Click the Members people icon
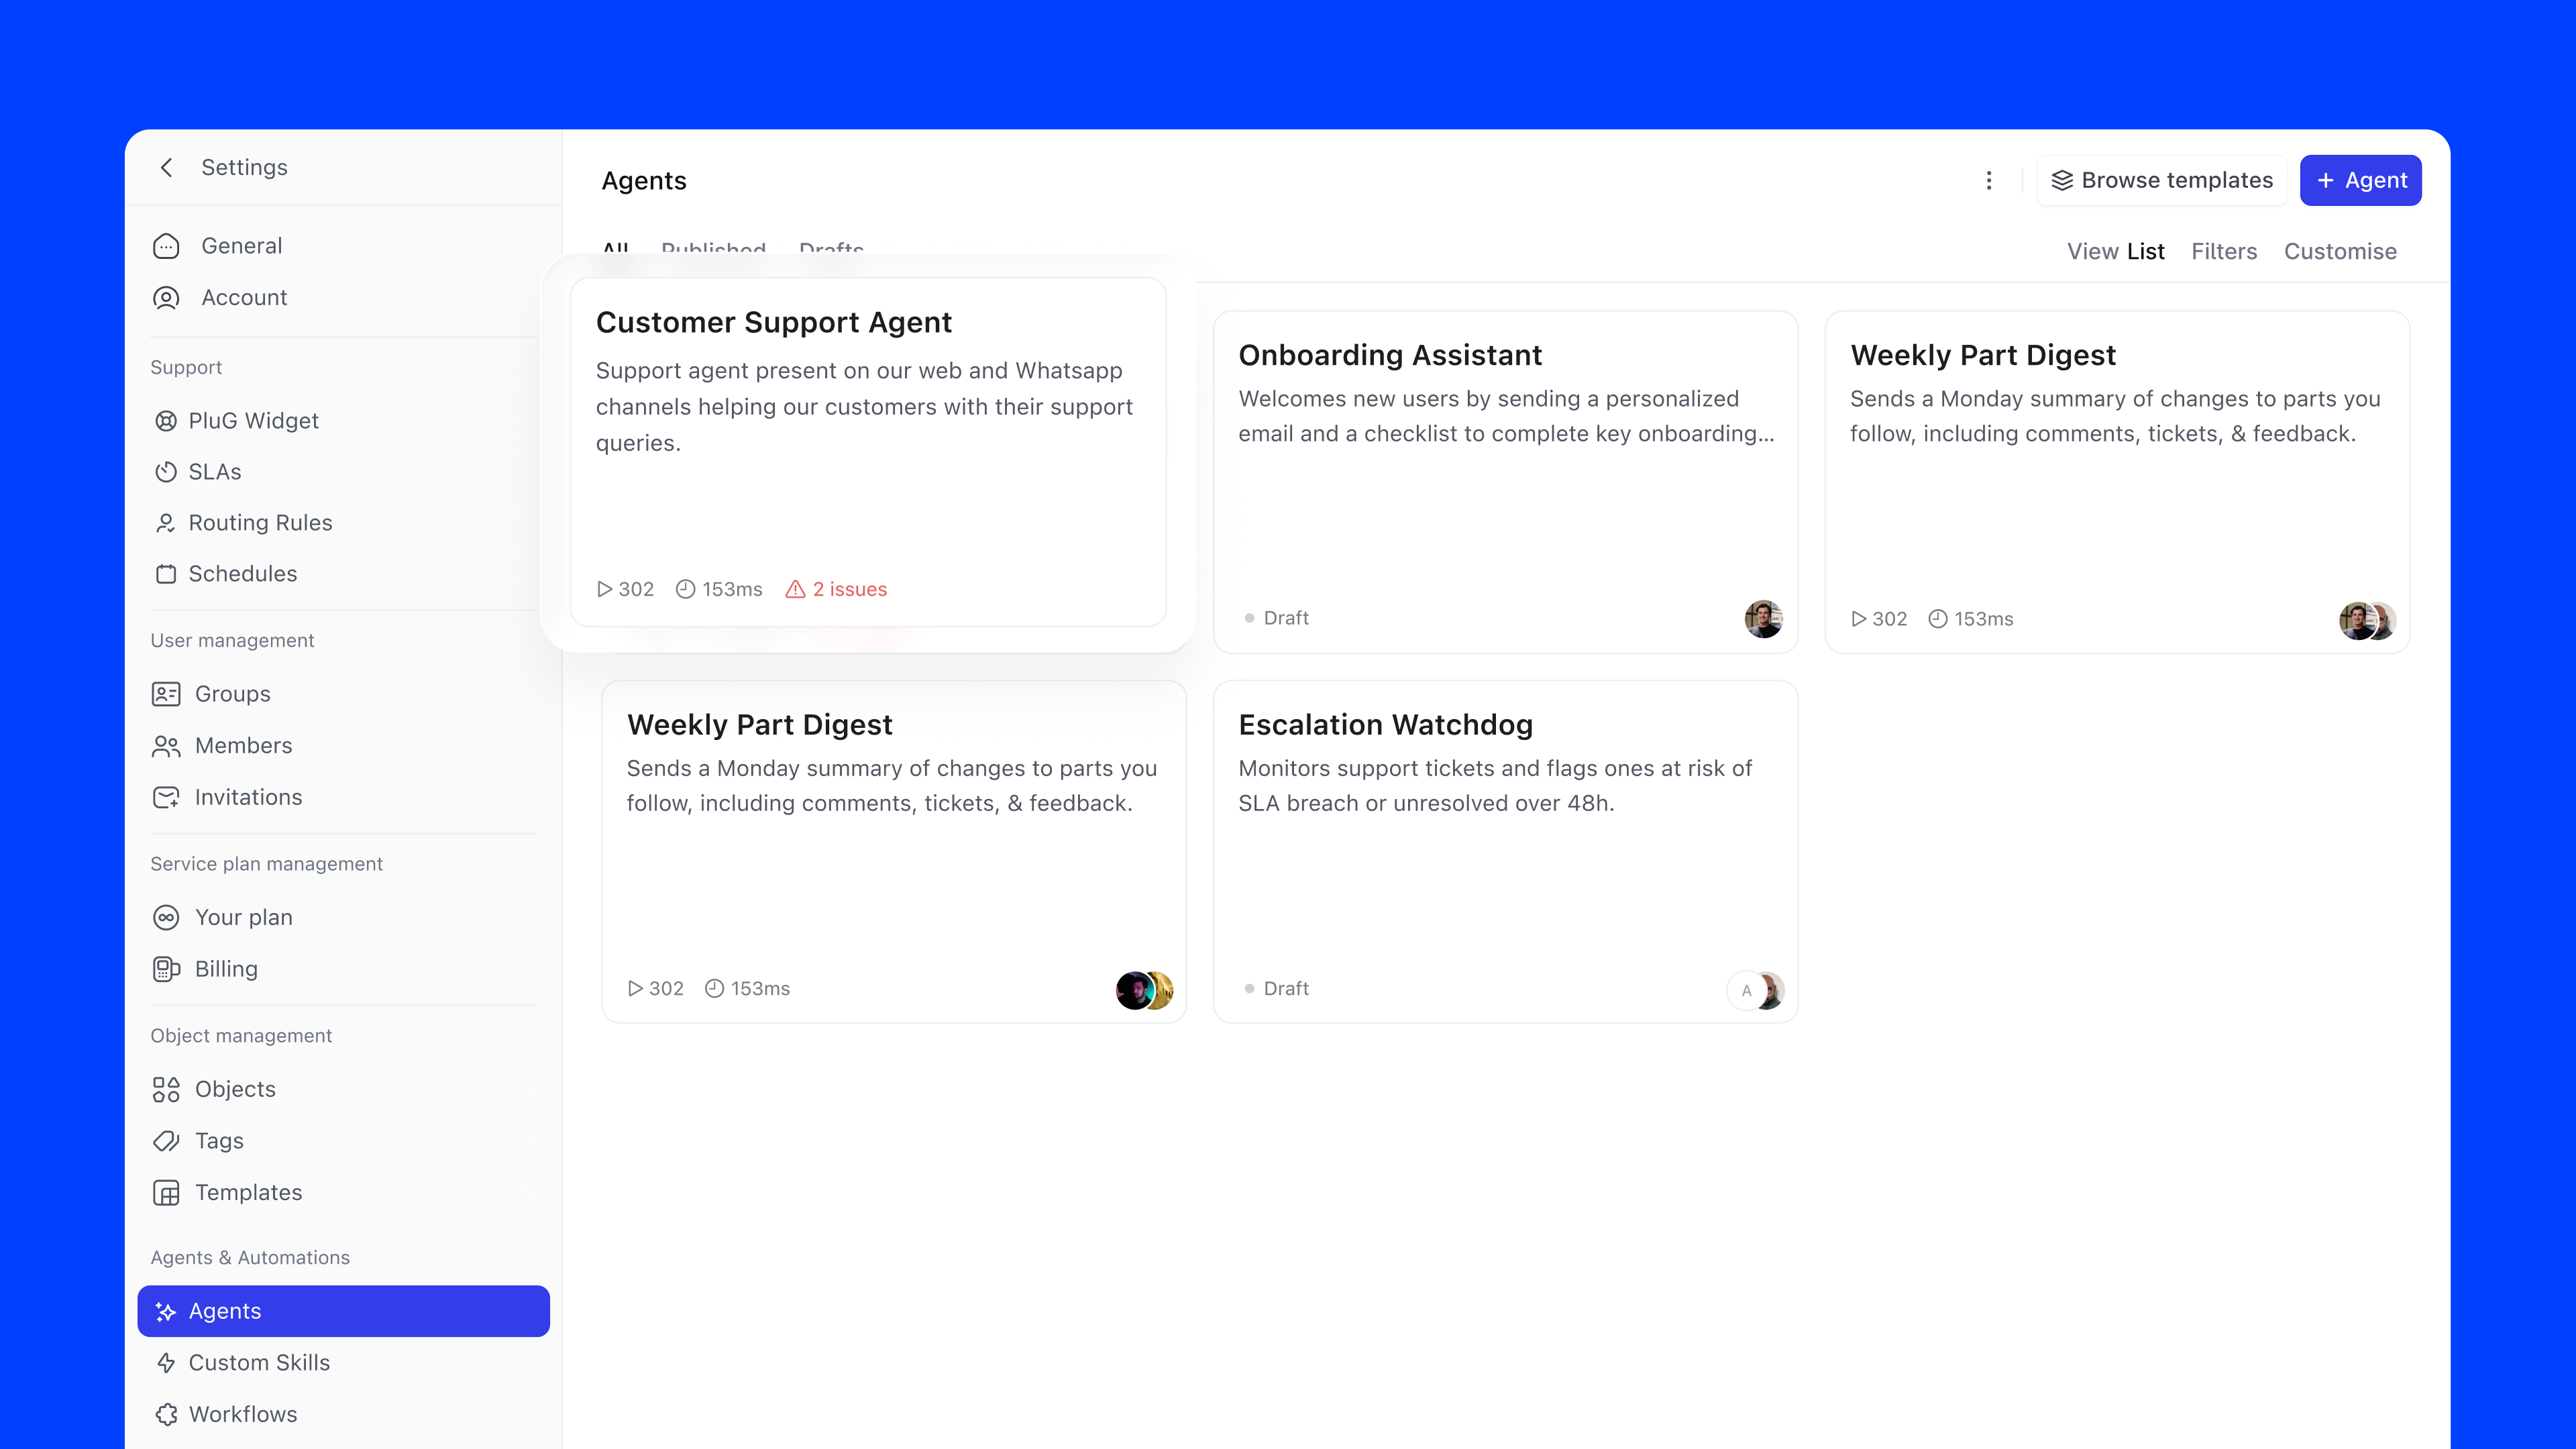Image resolution: width=2576 pixels, height=1449 pixels. [x=166, y=746]
